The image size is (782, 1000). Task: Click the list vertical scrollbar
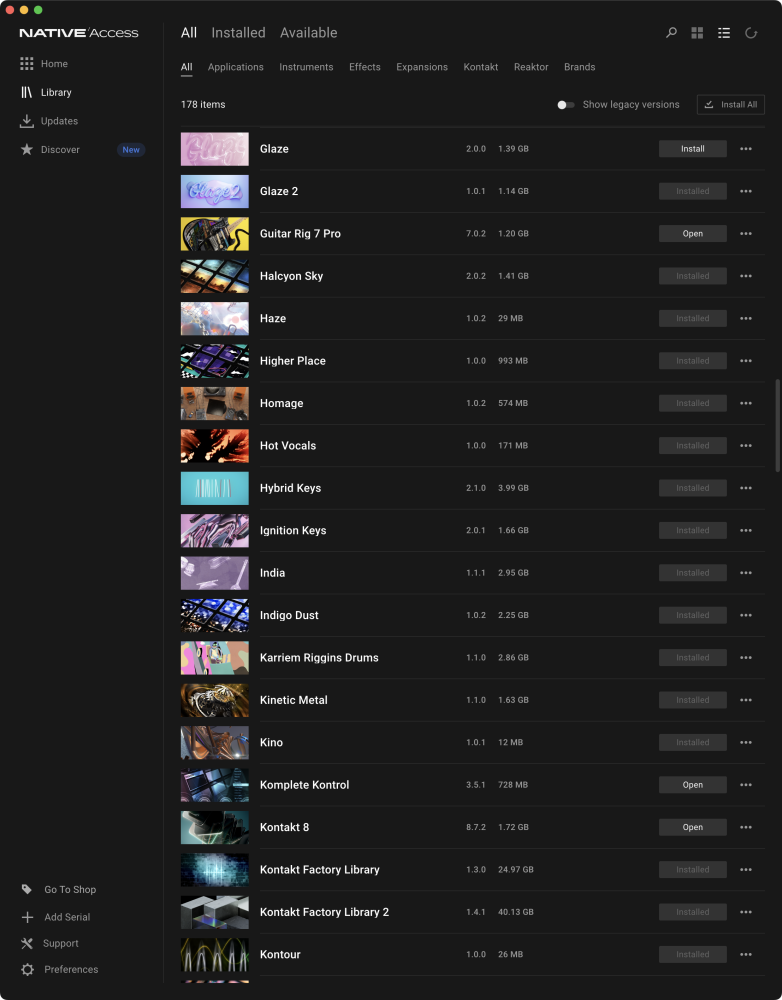coord(778,425)
